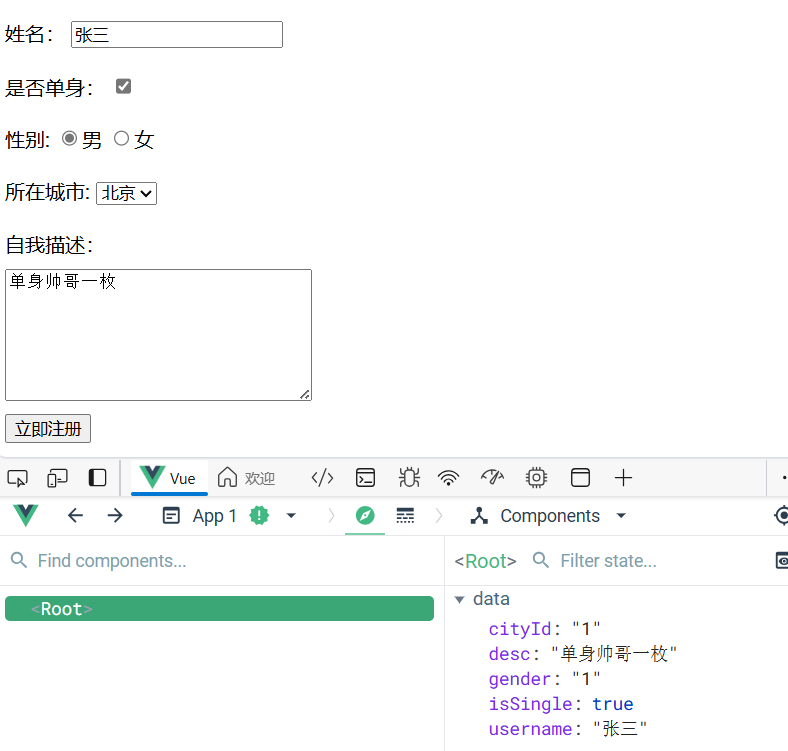Viewport: 788px width, 751px height.
Task: Click the textarea resize handle corner
Action: tap(305, 395)
